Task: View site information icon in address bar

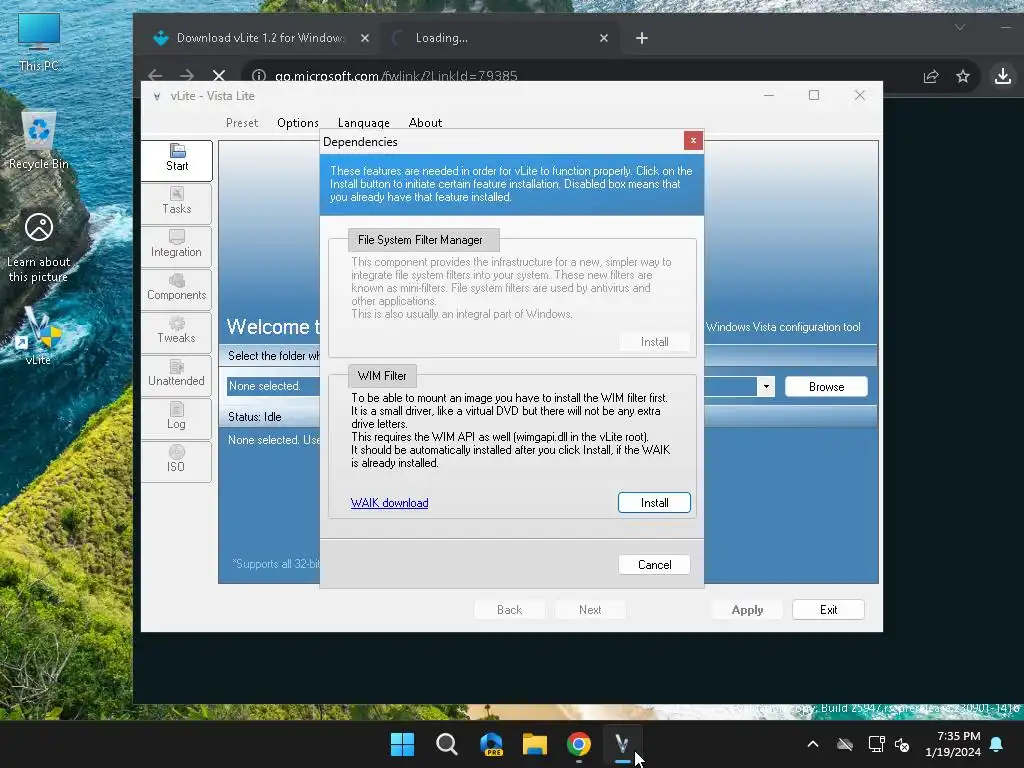Action: (x=259, y=76)
